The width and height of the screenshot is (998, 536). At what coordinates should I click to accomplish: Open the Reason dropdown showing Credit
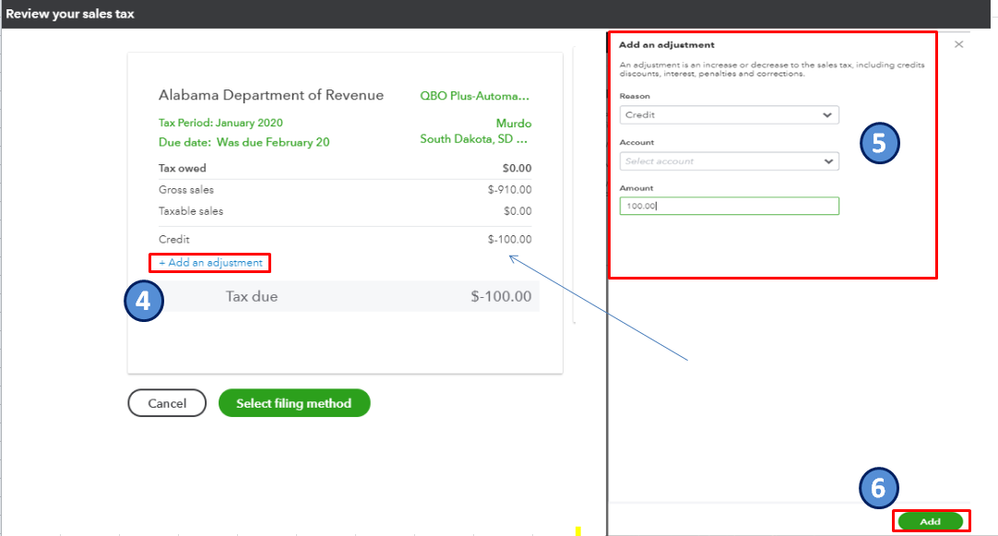point(729,115)
